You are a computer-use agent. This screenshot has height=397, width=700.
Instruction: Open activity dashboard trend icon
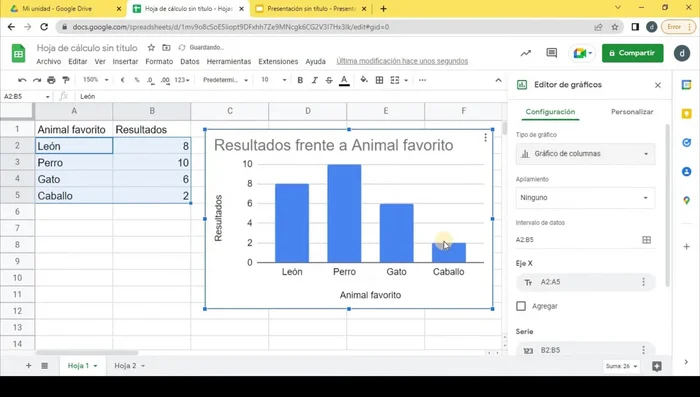point(525,53)
